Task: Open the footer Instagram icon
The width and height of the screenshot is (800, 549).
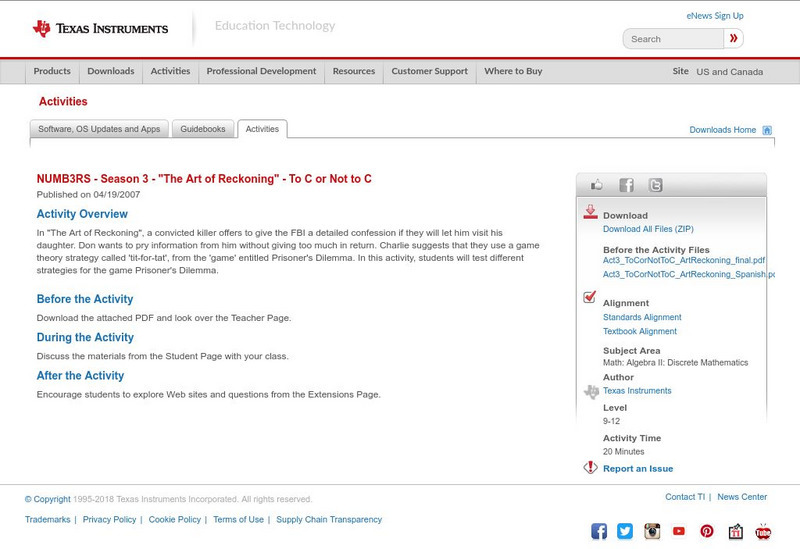Action: (x=652, y=531)
